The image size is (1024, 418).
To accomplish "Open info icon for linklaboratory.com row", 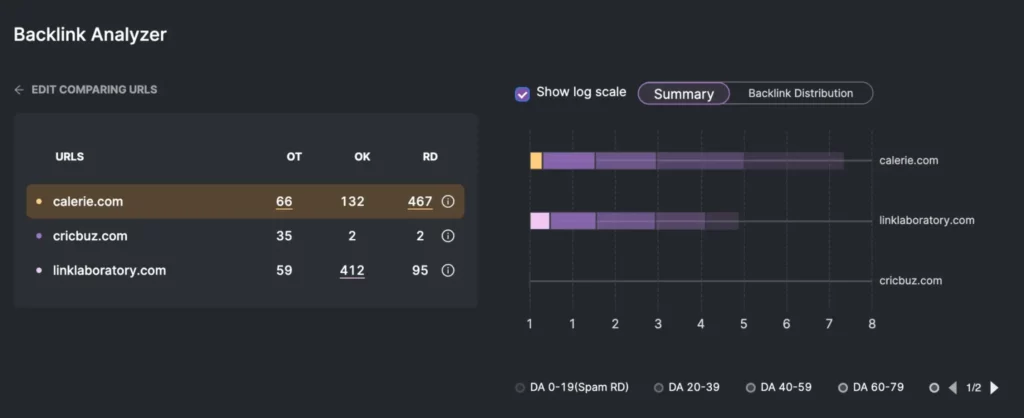I will coord(448,270).
